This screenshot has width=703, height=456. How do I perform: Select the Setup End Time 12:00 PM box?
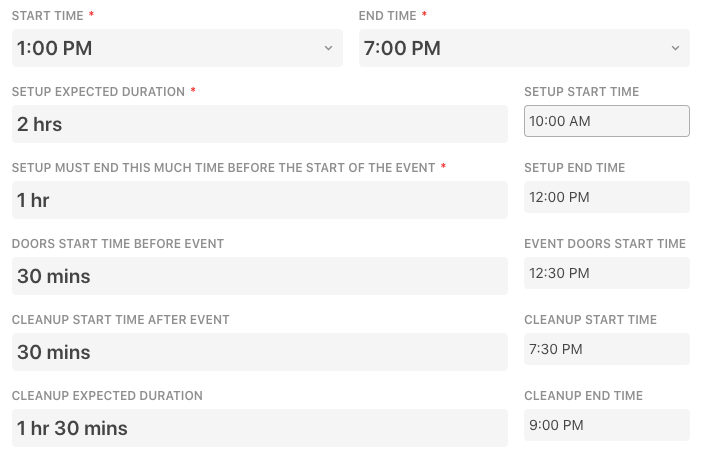tap(606, 197)
